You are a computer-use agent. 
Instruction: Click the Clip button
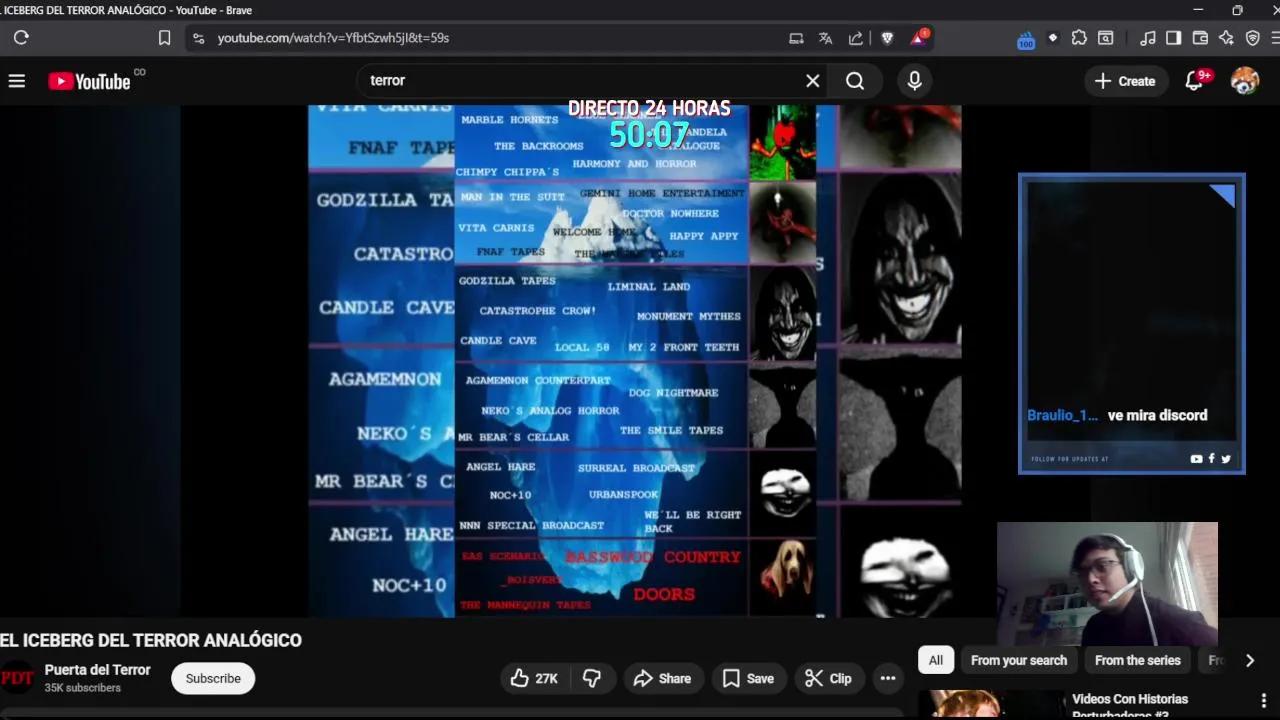(828, 678)
